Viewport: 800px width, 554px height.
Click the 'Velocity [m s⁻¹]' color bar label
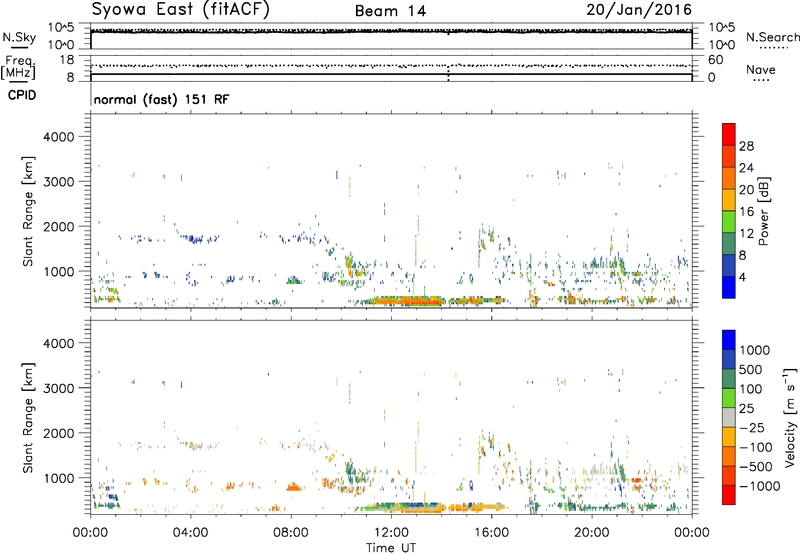tap(790, 417)
